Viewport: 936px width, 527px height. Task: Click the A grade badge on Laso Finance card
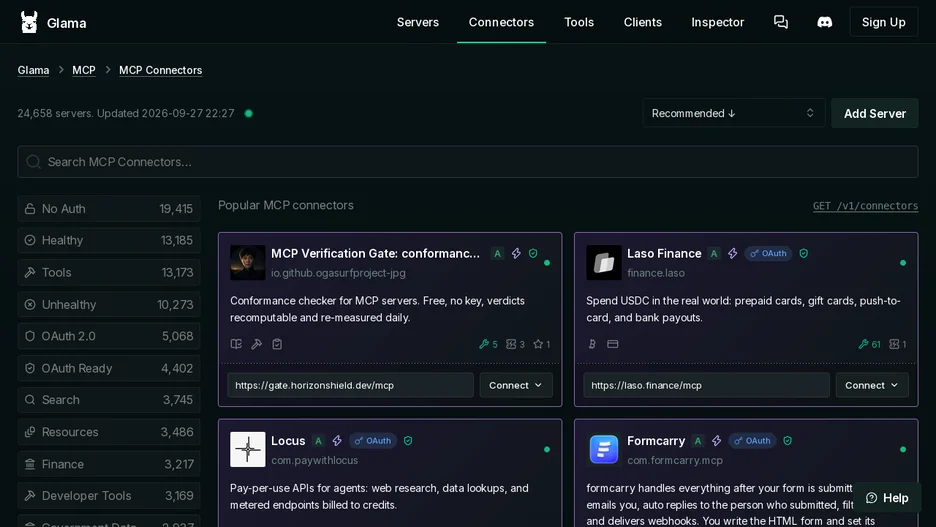714,254
